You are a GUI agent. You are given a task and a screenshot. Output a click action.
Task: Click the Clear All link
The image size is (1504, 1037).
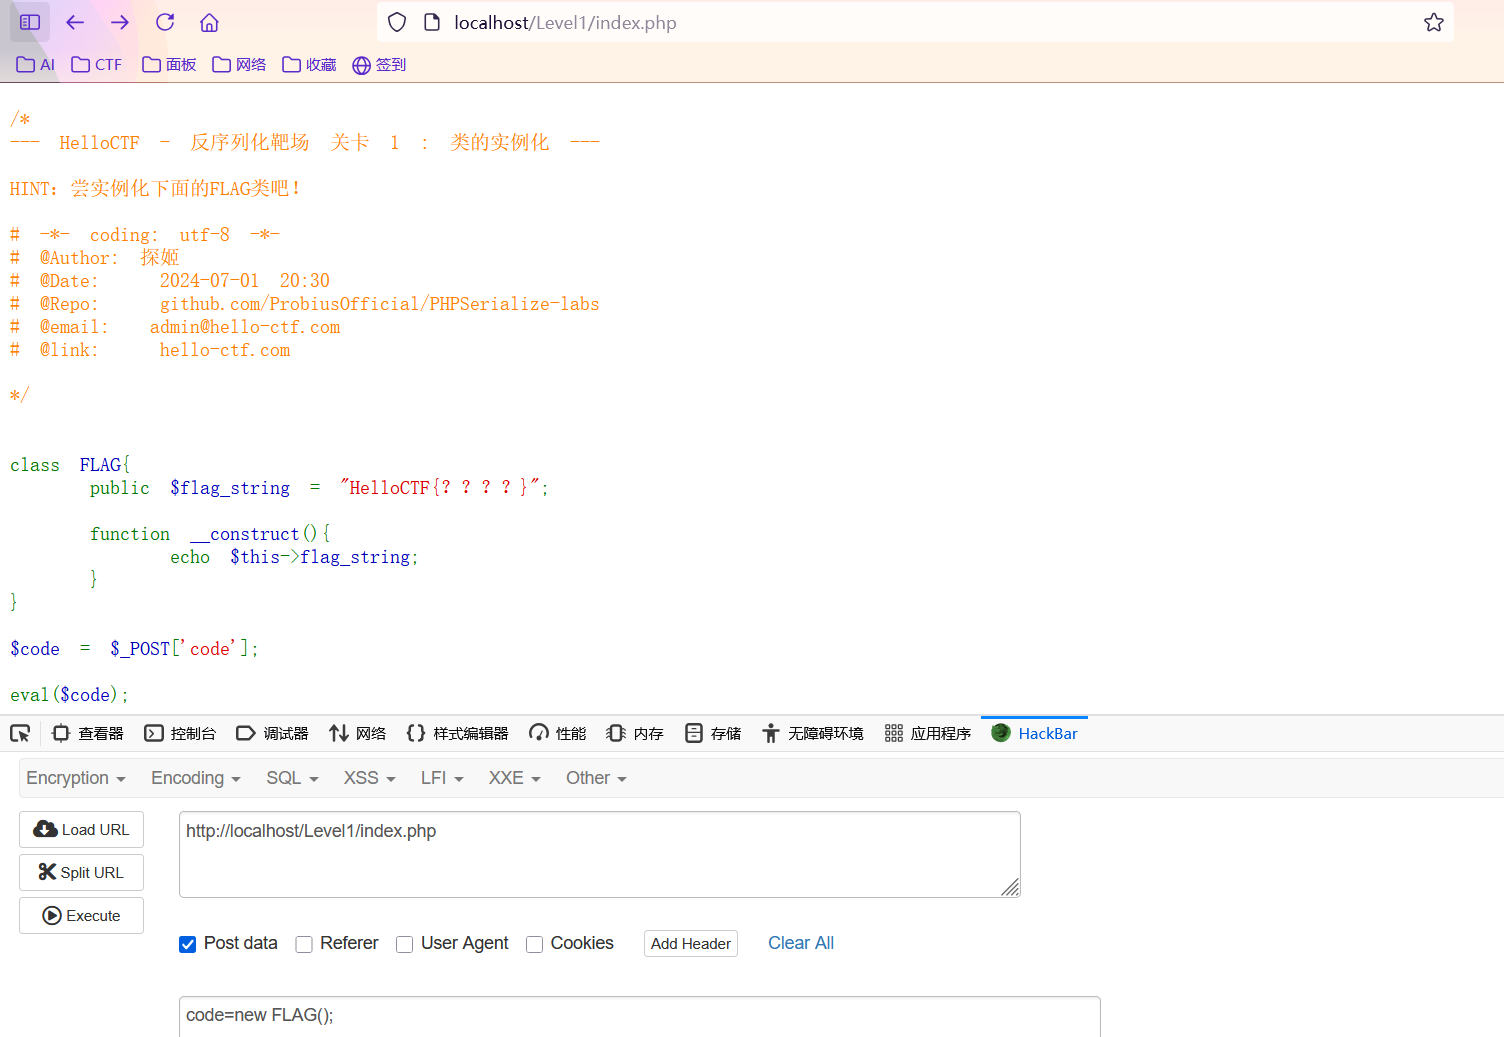(x=800, y=943)
